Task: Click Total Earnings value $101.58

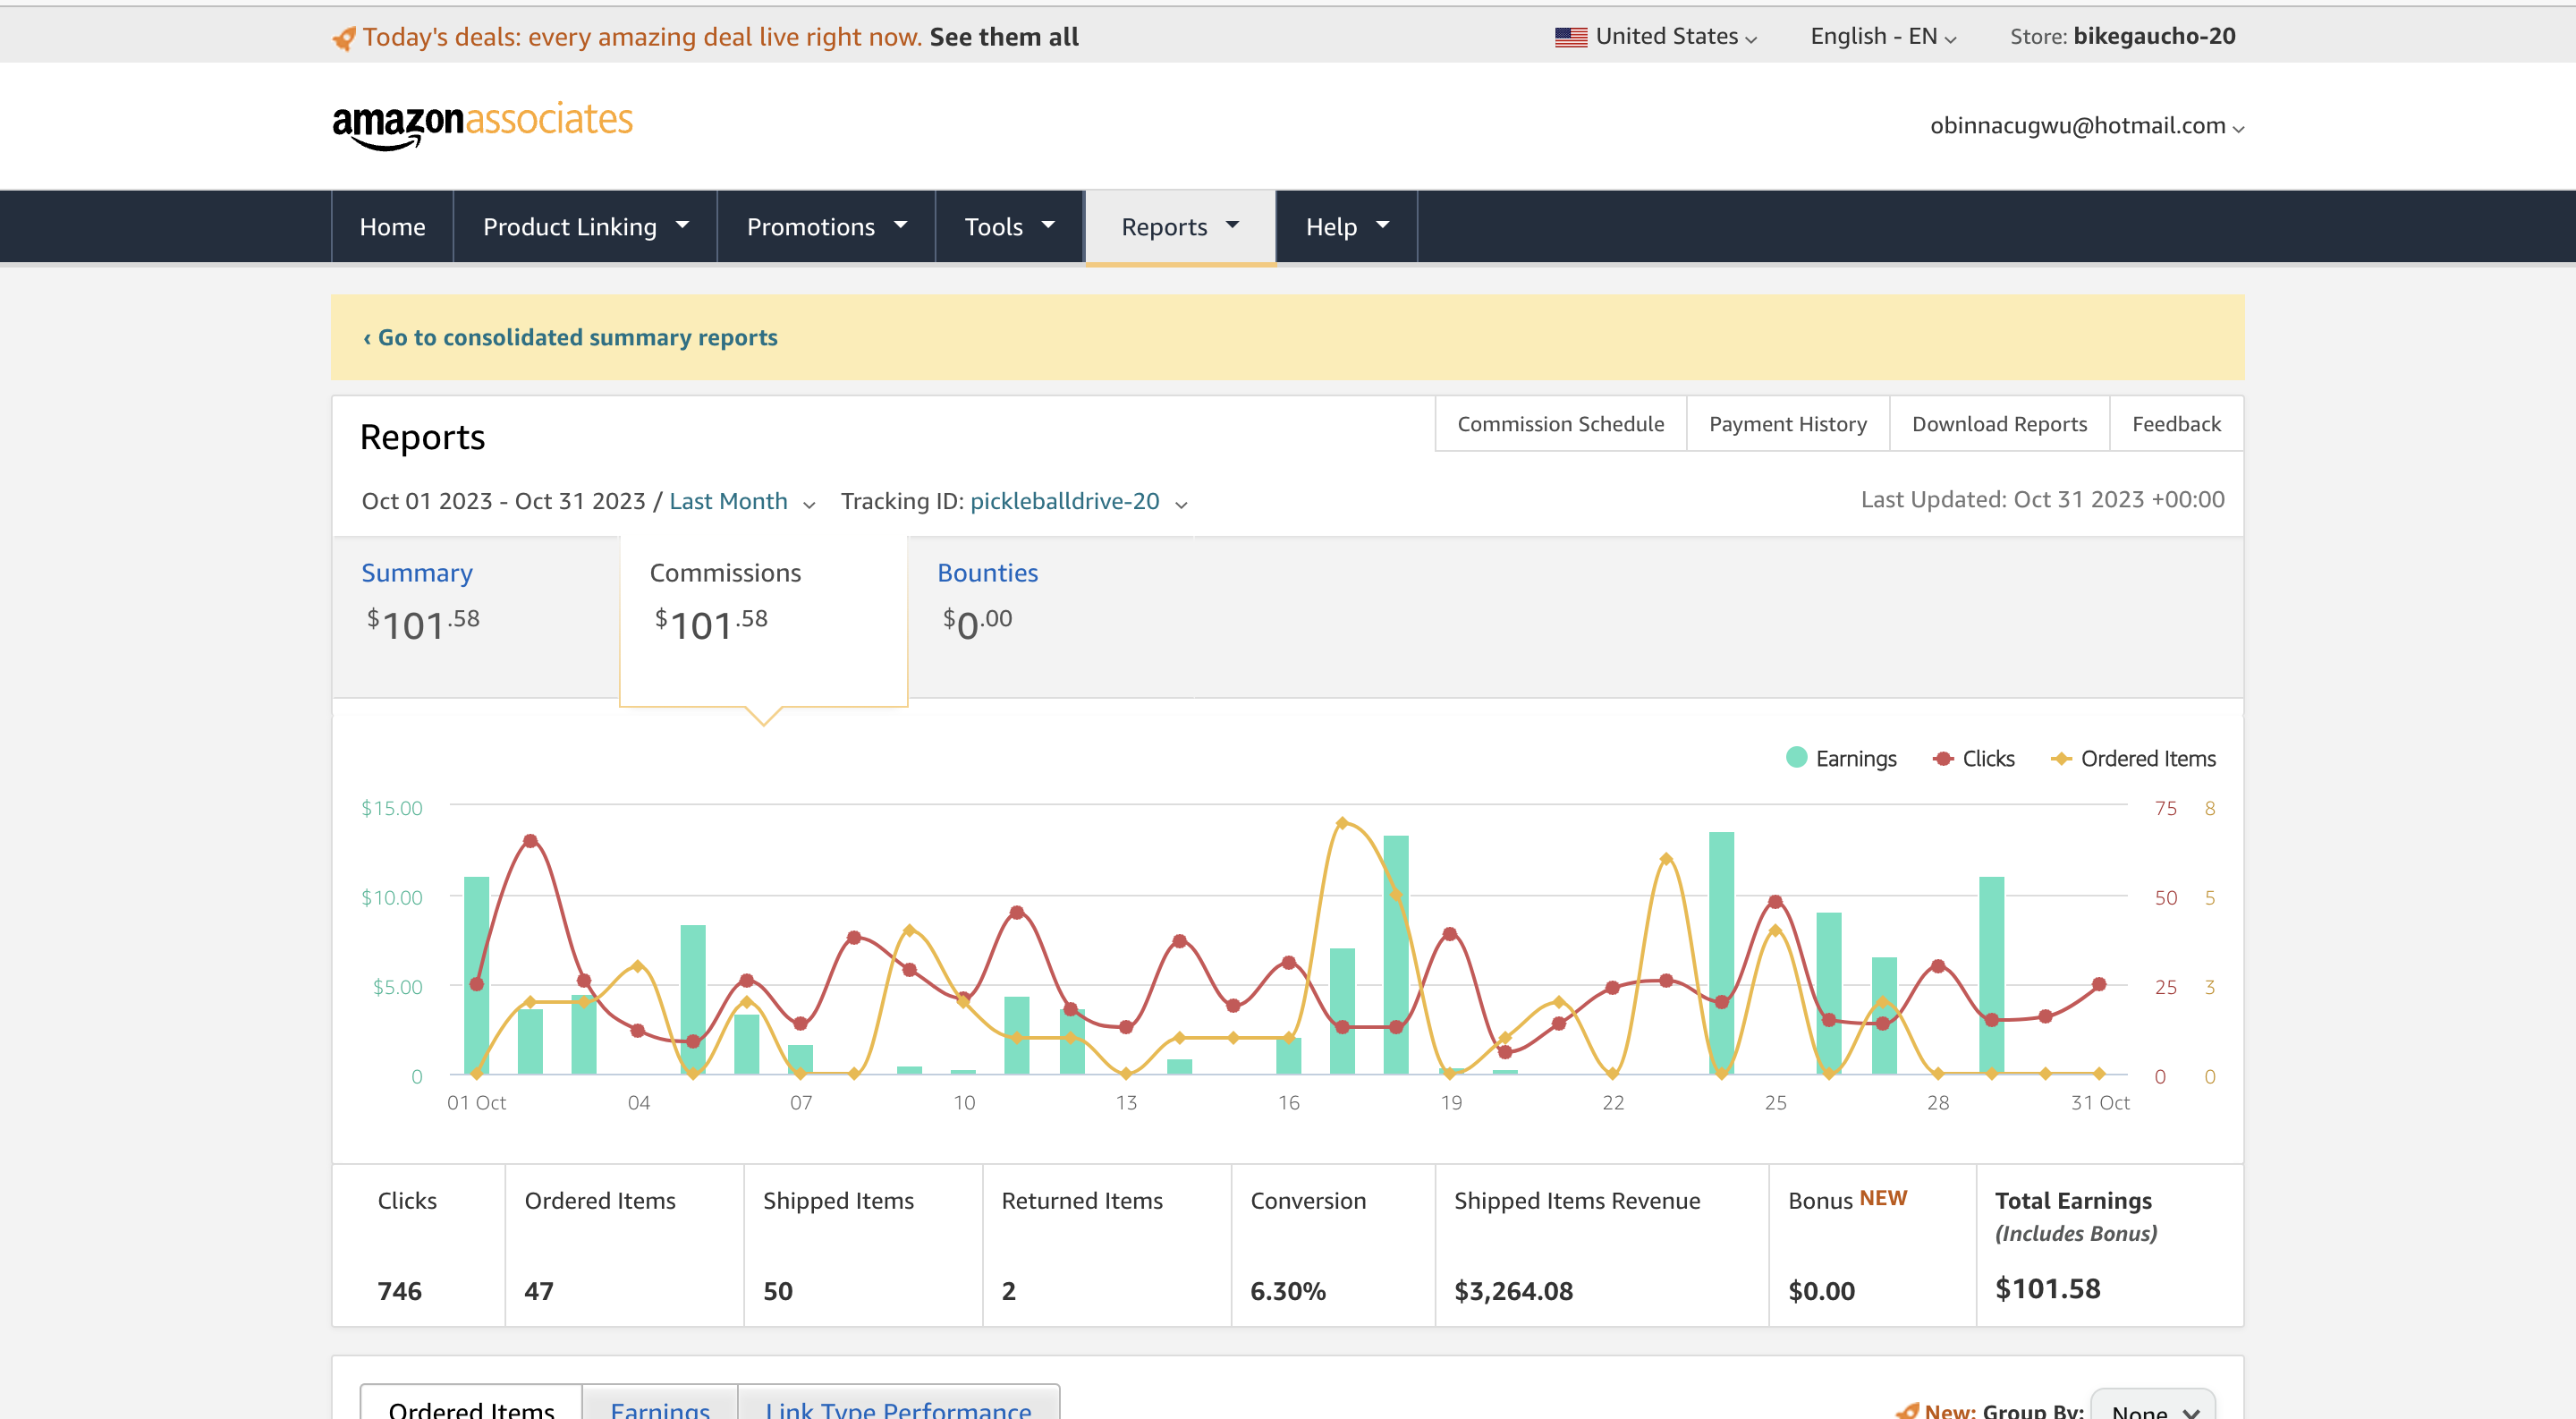Action: [x=2048, y=1289]
